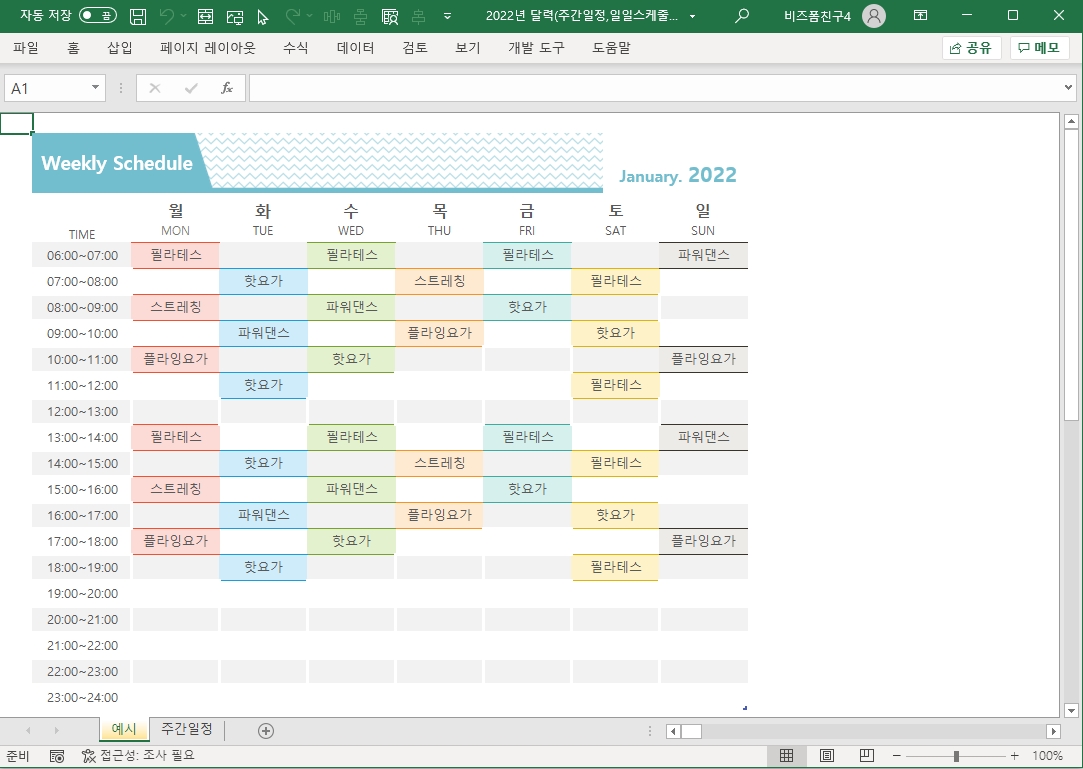Screen dimensions: 1083x769
Task: Click the Save icon in title bar
Action: coord(138,16)
